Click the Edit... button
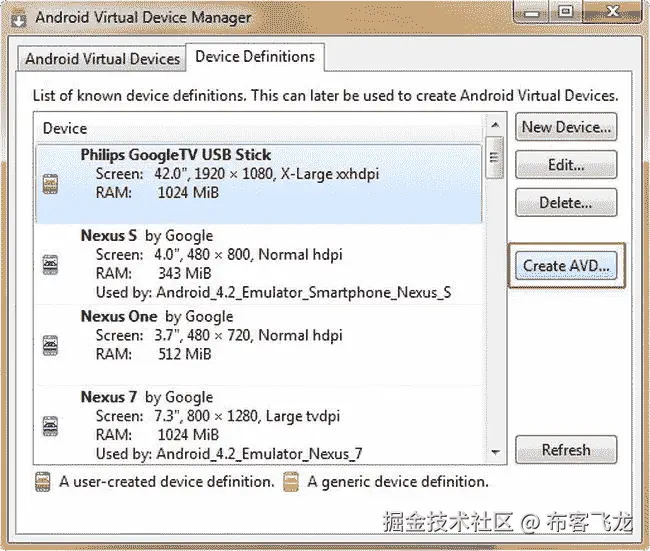This screenshot has height=551, width=650. [x=566, y=165]
